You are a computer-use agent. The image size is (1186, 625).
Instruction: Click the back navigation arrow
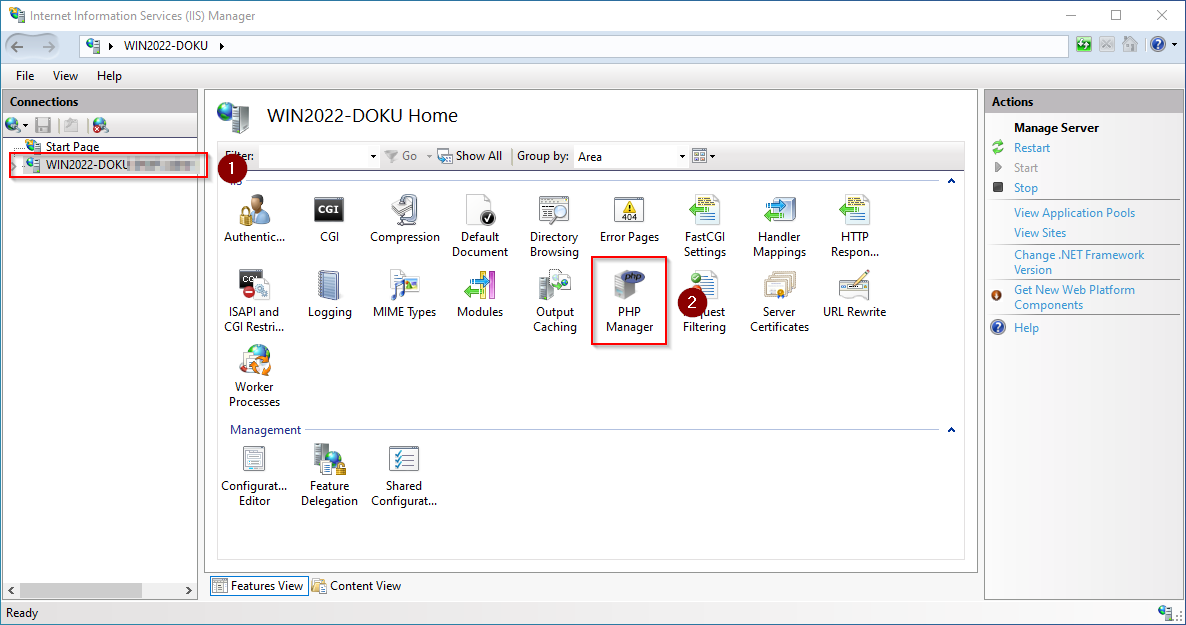(x=17, y=46)
